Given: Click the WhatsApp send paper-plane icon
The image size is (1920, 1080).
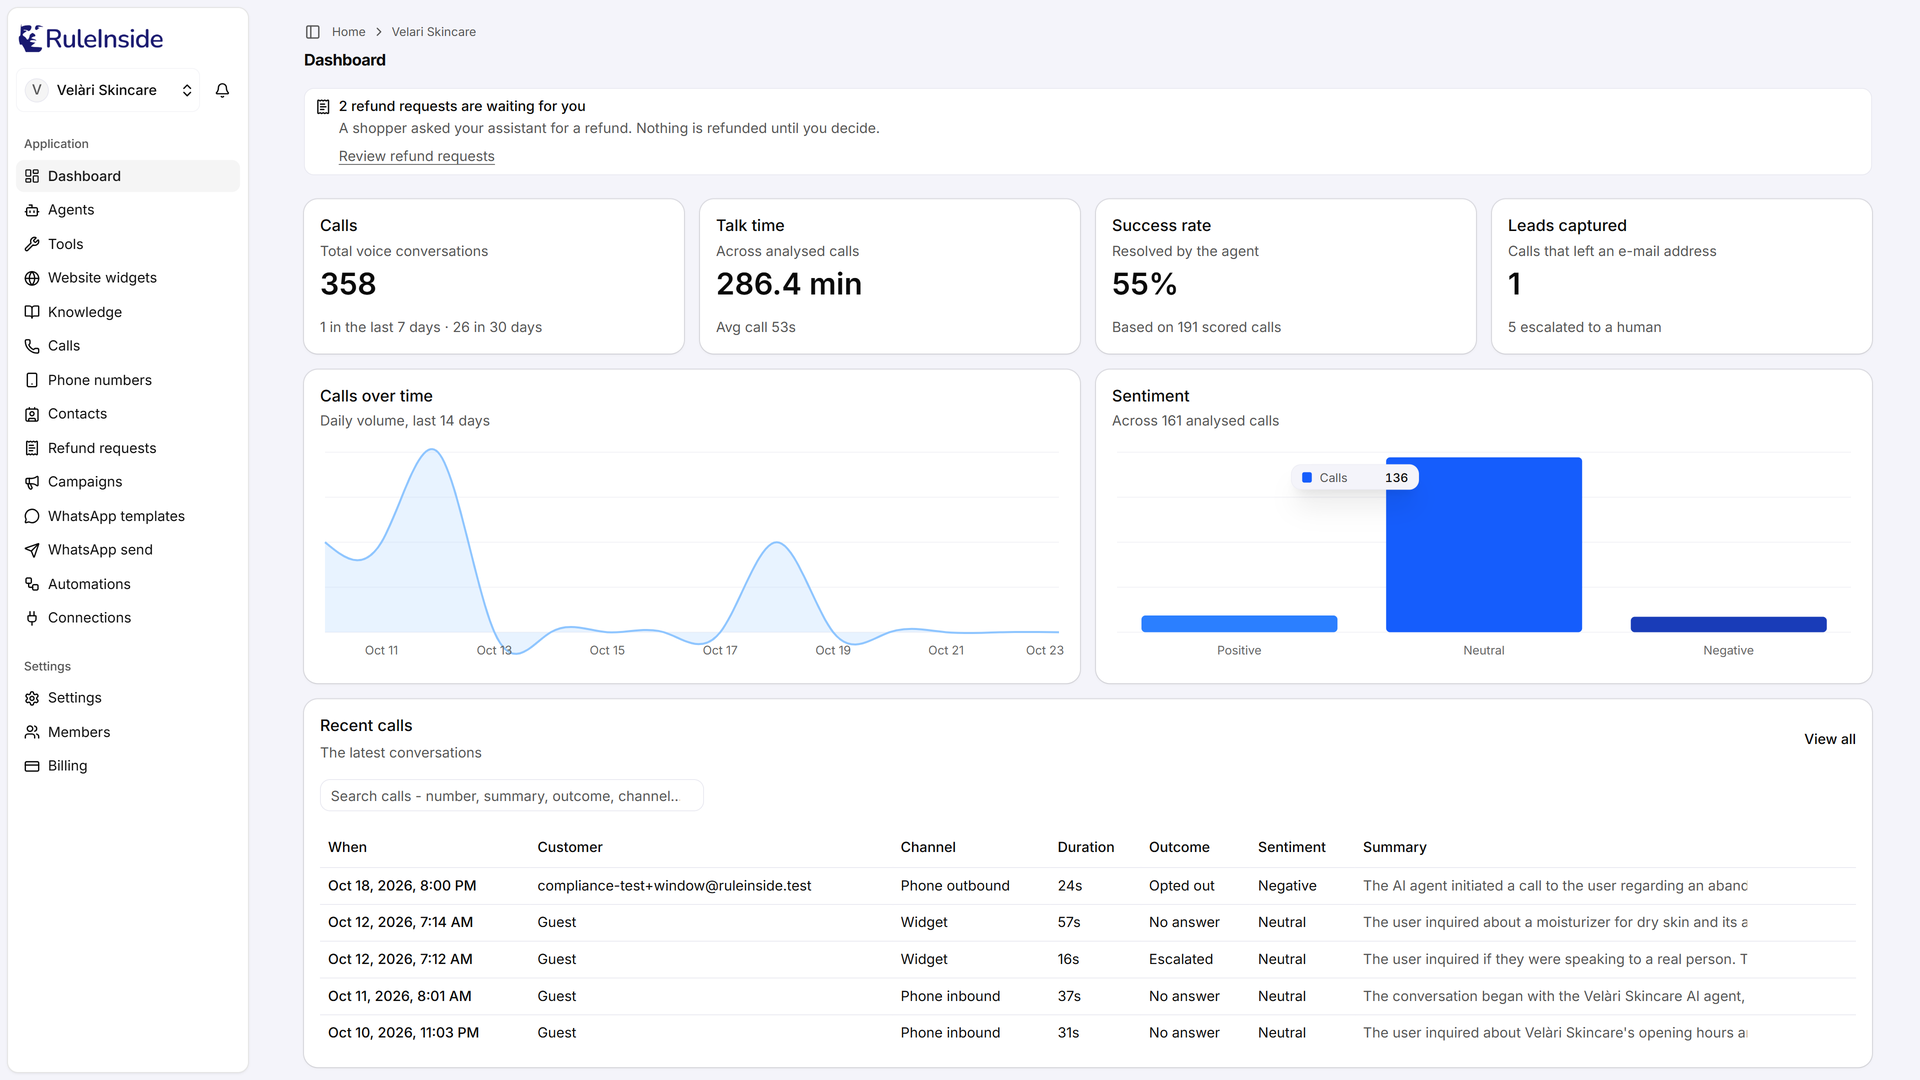Looking at the screenshot, I should pos(32,550).
